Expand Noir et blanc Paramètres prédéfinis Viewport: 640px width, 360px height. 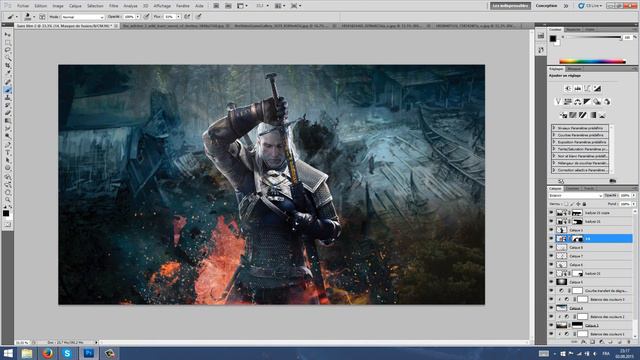pyautogui.click(x=553, y=156)
